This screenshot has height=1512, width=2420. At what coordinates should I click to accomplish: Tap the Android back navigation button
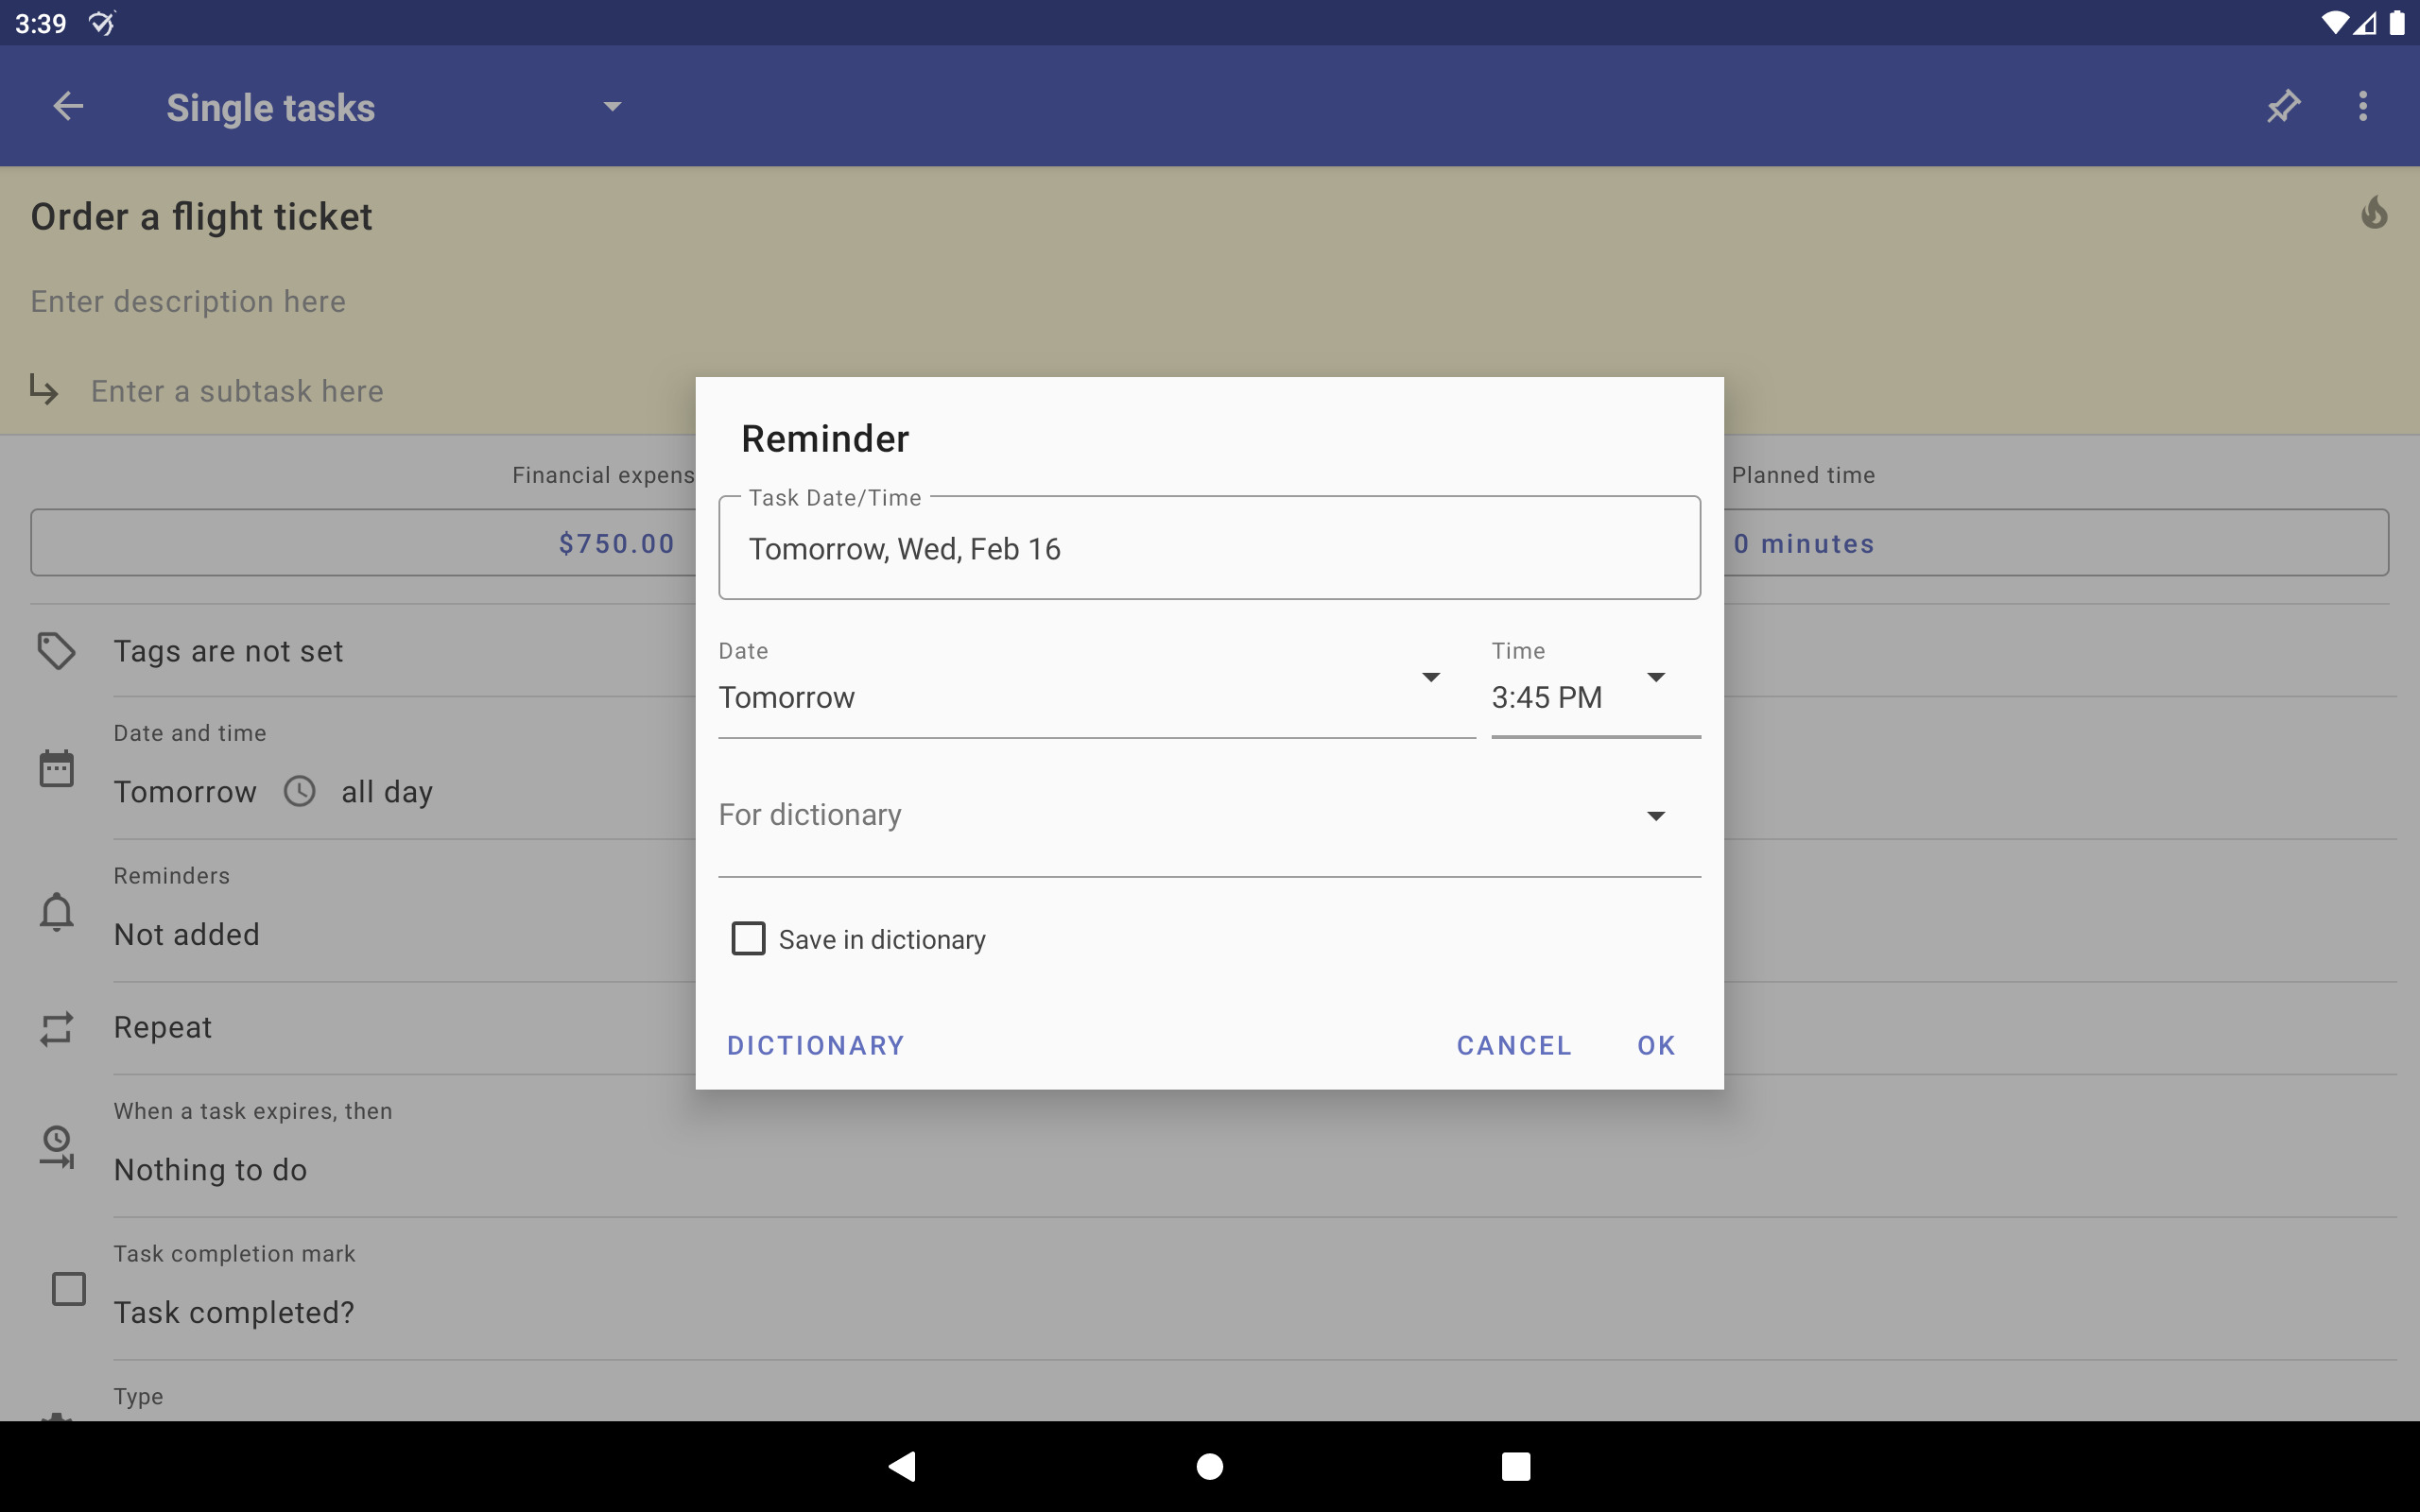902,1466
